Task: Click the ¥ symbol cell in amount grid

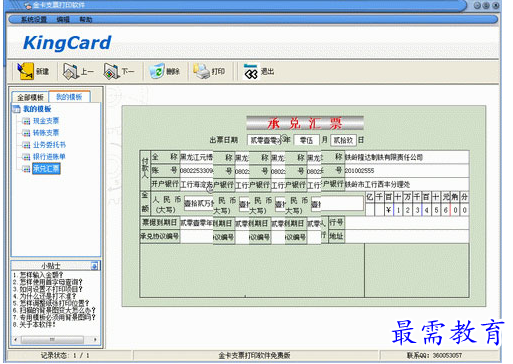Action: pos(388,210)
